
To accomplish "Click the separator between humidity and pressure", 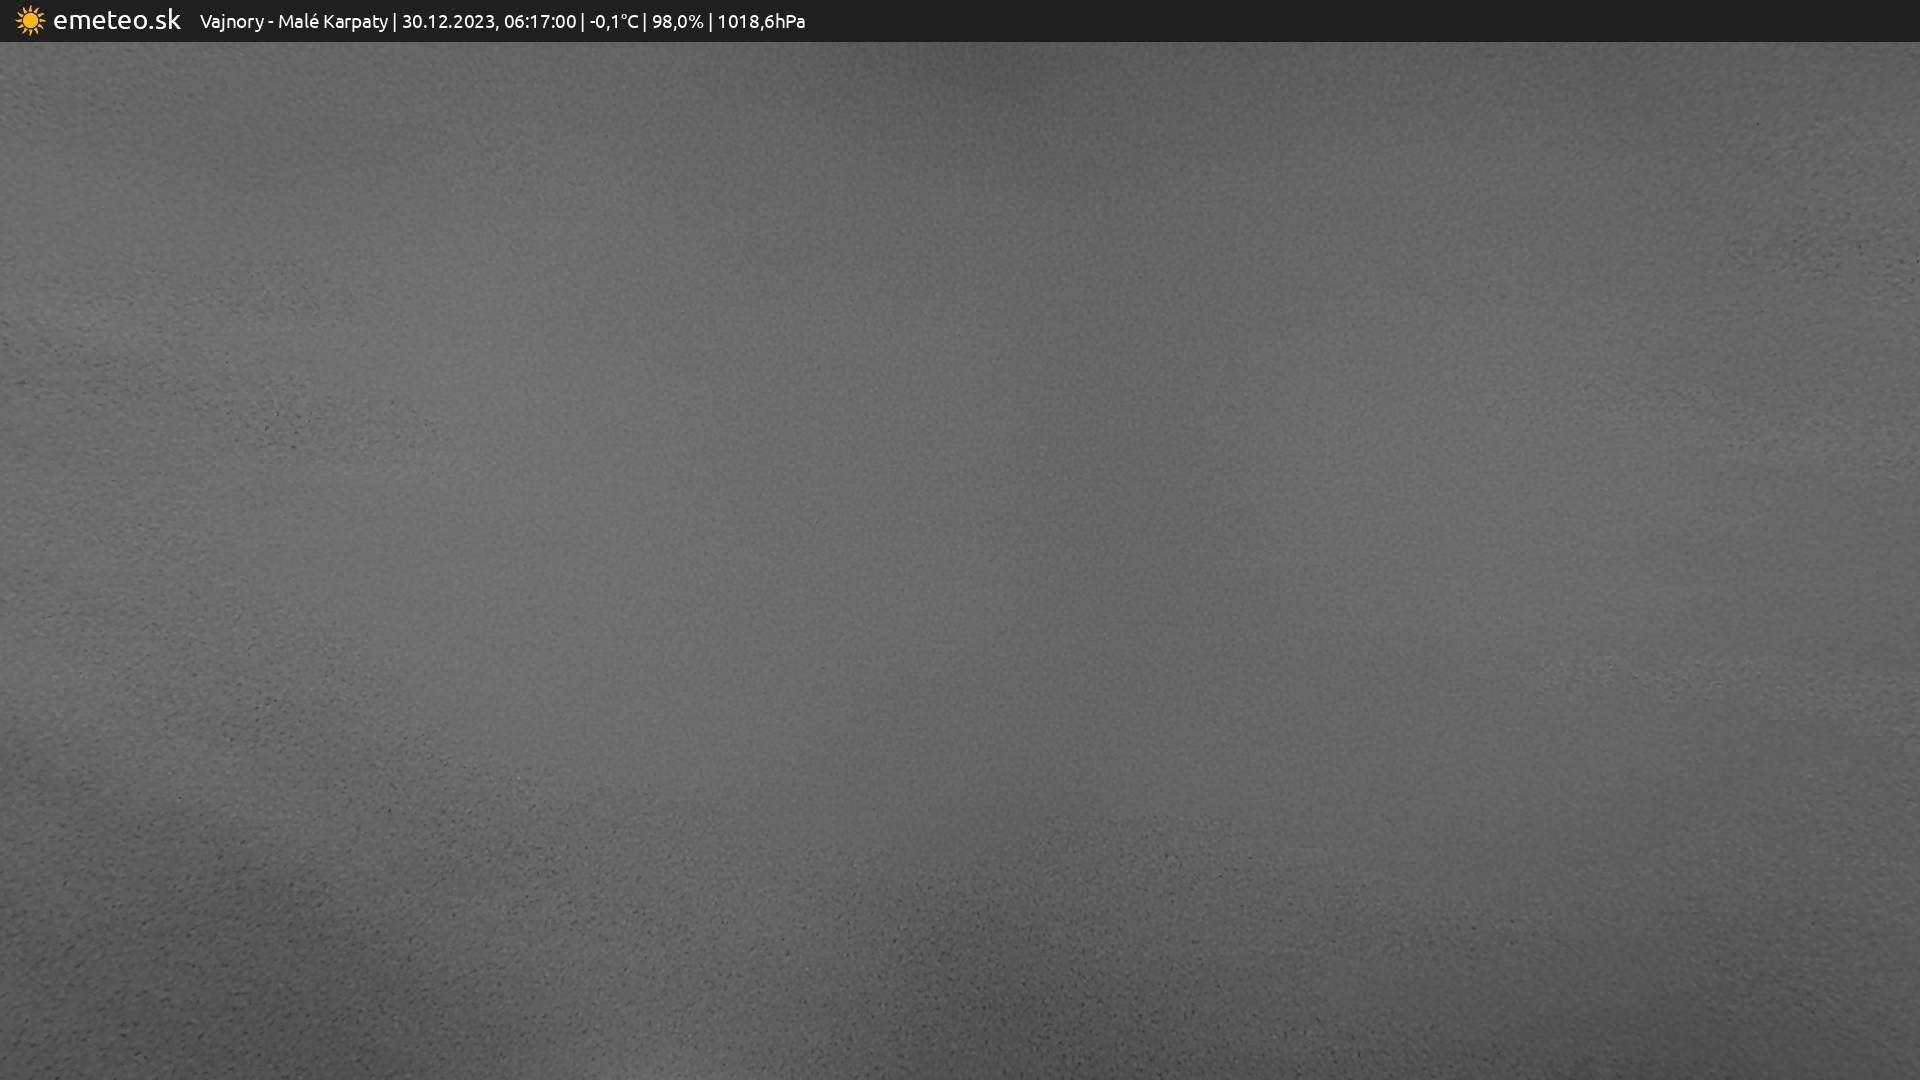I will click(710, 22).
